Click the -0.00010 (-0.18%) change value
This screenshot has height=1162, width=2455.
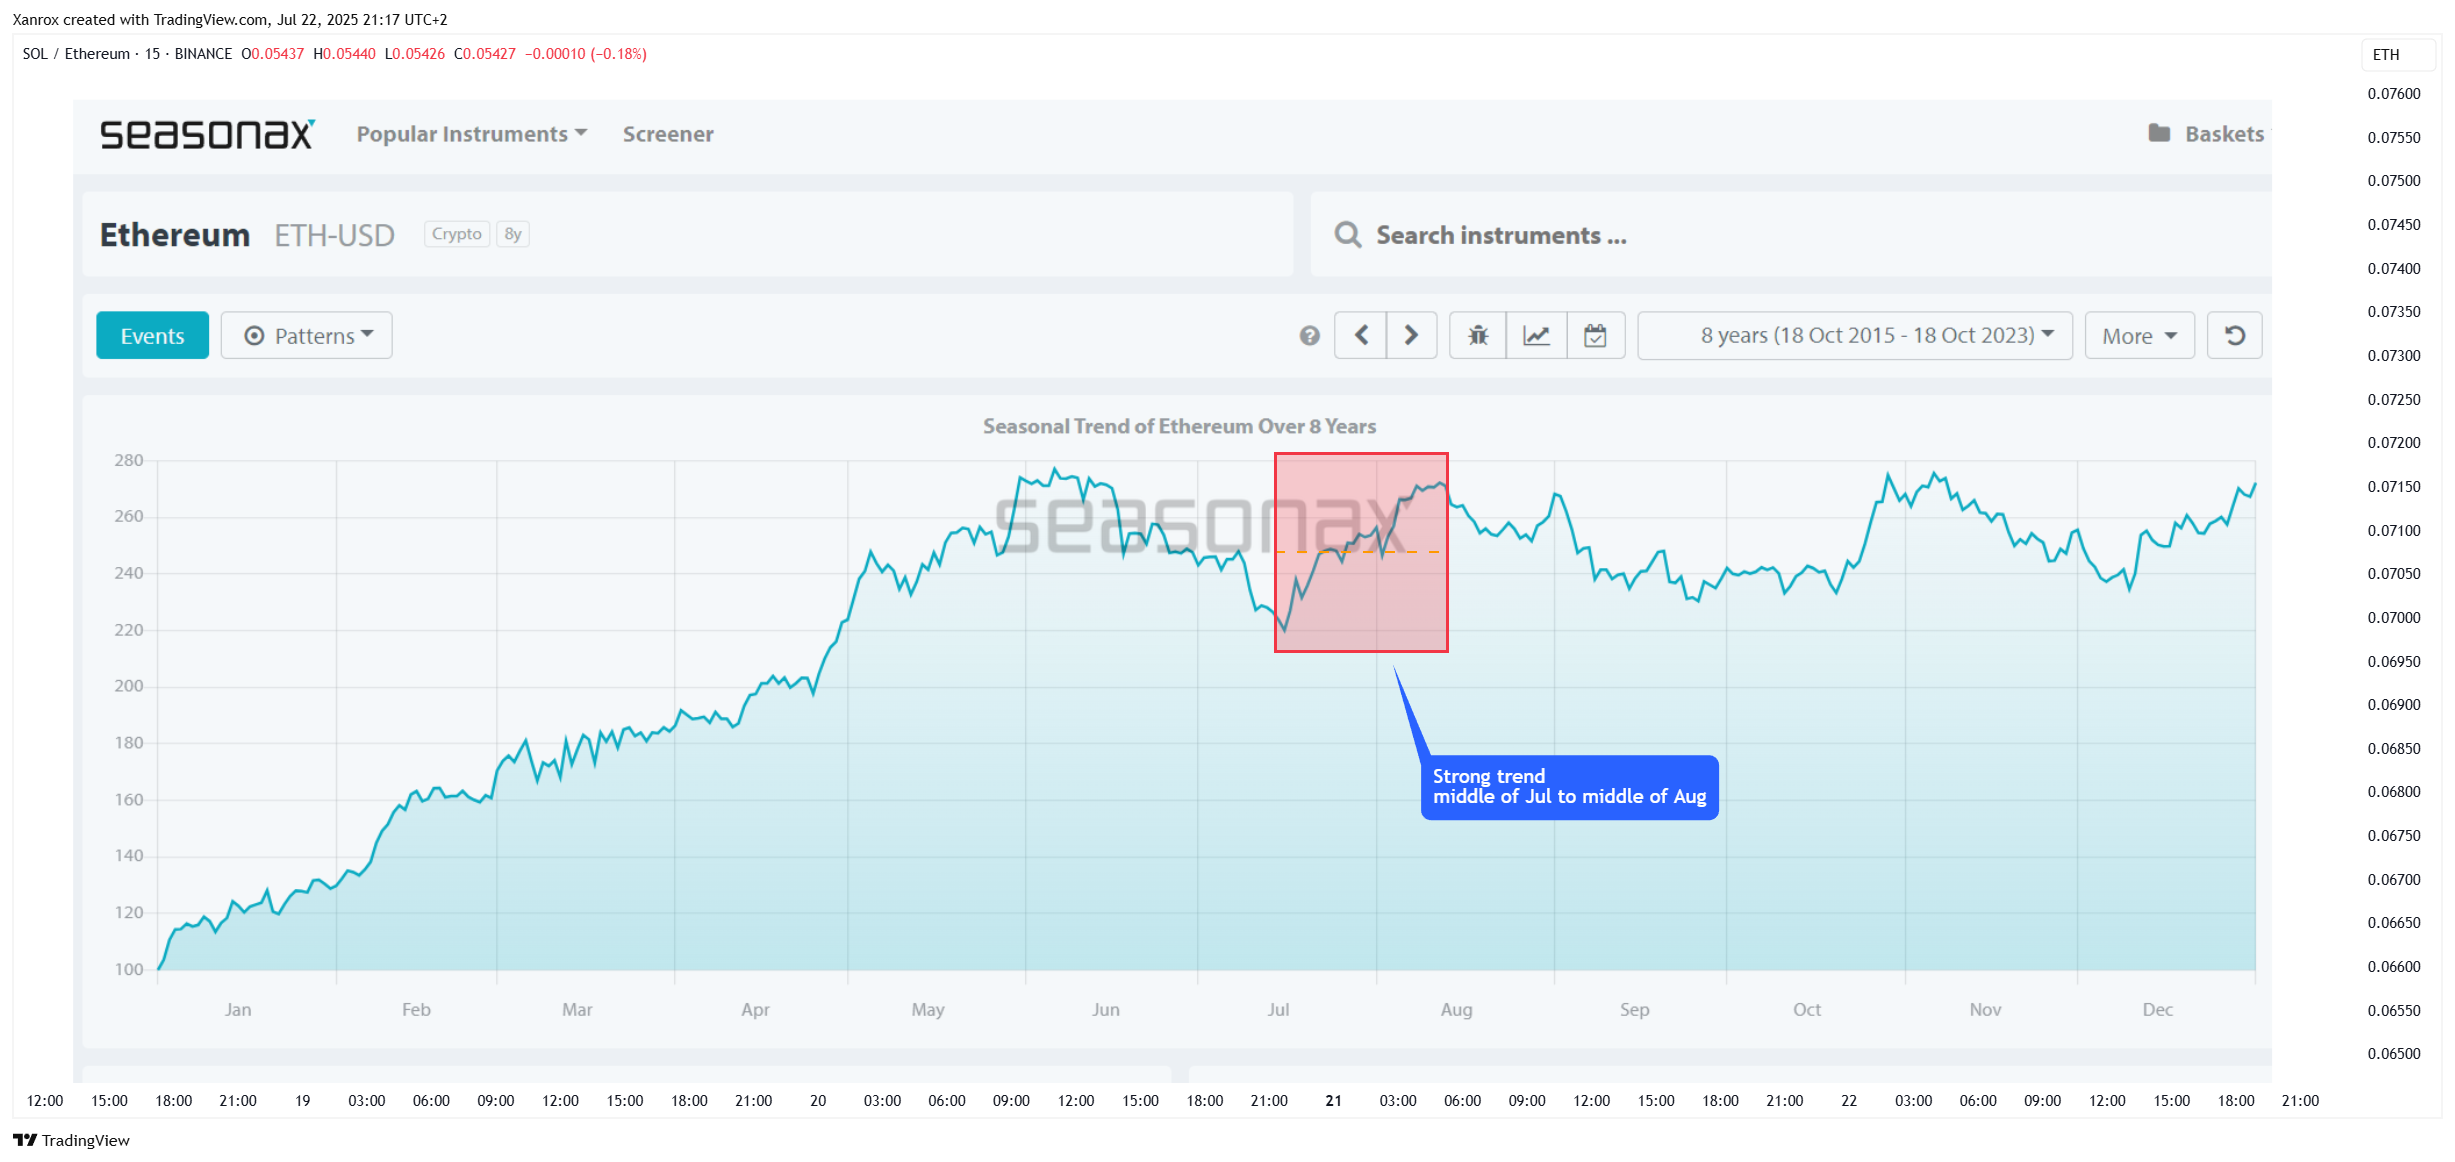coord(586,54)
